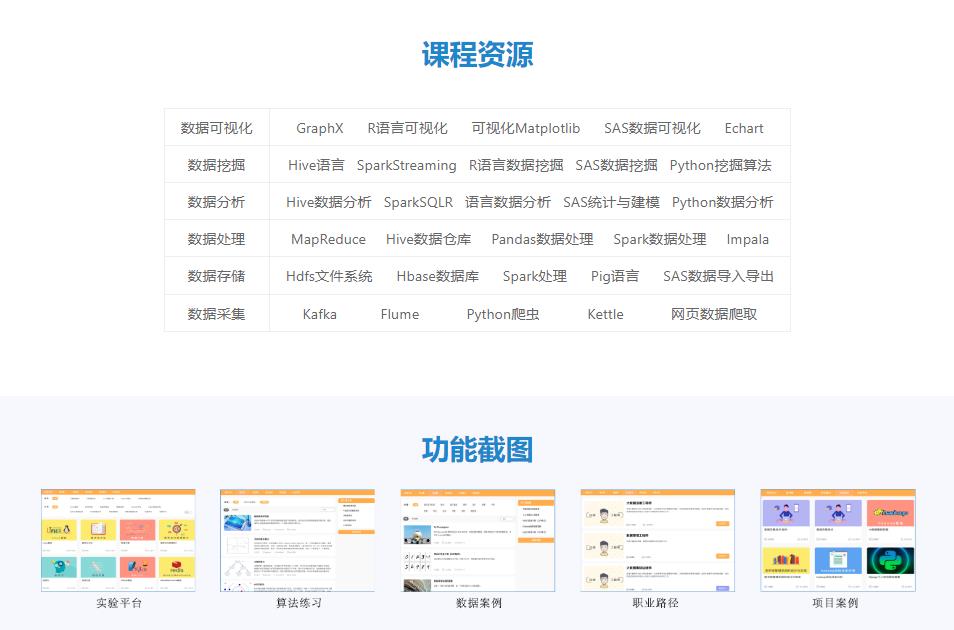The width and height of the screenshot is (954, 630).
Task: View the 职业路径 screenshot thumbnail
Action: point(657,540)
